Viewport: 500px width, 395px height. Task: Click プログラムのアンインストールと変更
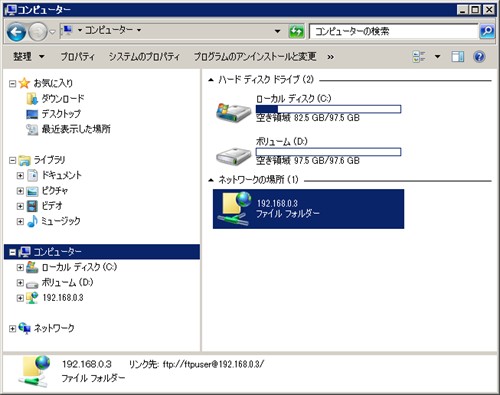click(255, 57)
